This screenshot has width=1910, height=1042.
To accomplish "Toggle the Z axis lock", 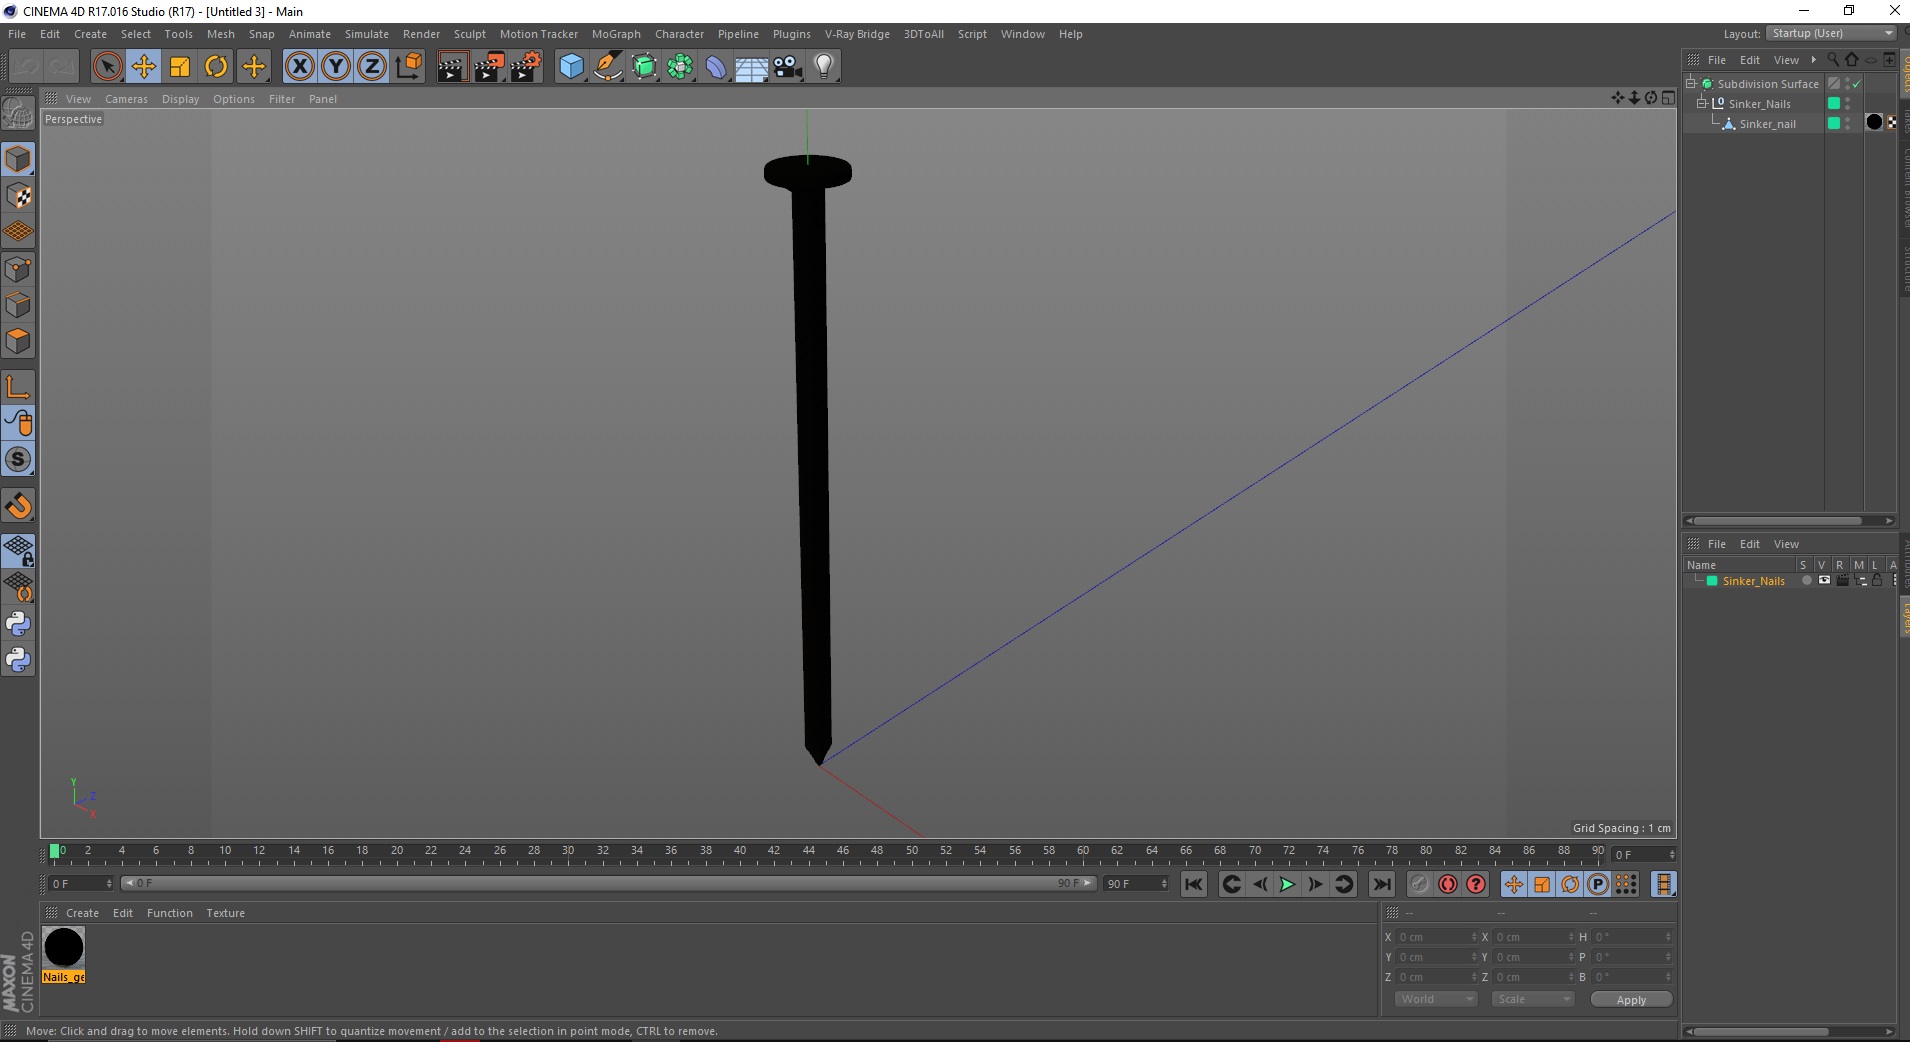I will 372,67.
